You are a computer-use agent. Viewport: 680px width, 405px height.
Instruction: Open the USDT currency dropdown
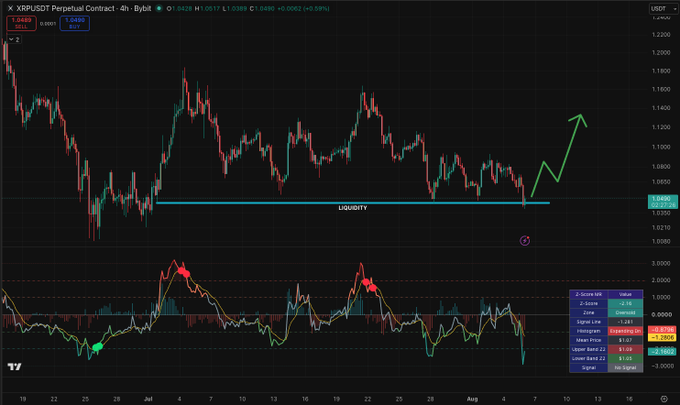(x=663, y=9)
